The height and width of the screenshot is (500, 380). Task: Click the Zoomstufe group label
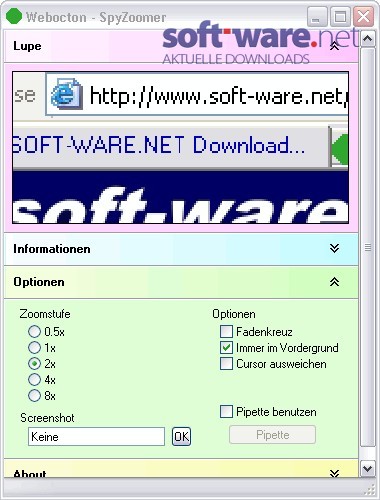(45, 314)
